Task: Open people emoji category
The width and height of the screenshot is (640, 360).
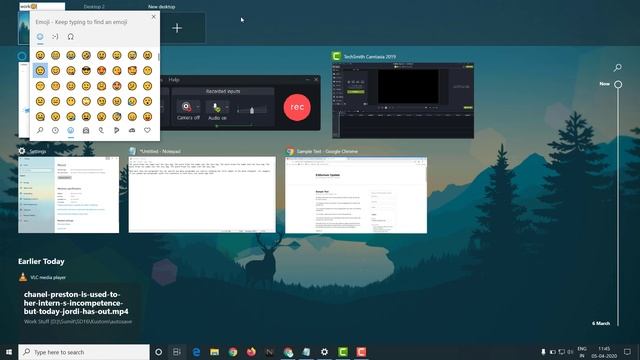Action: [x=86, y=130]
